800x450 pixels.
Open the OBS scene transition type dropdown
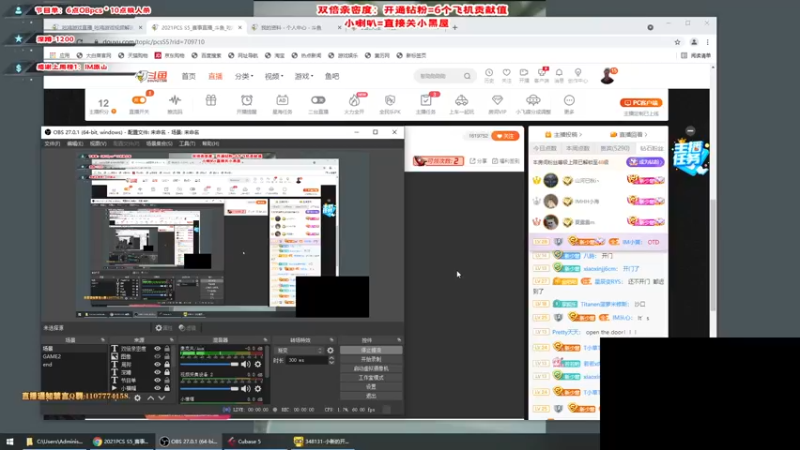click(299, 351)
